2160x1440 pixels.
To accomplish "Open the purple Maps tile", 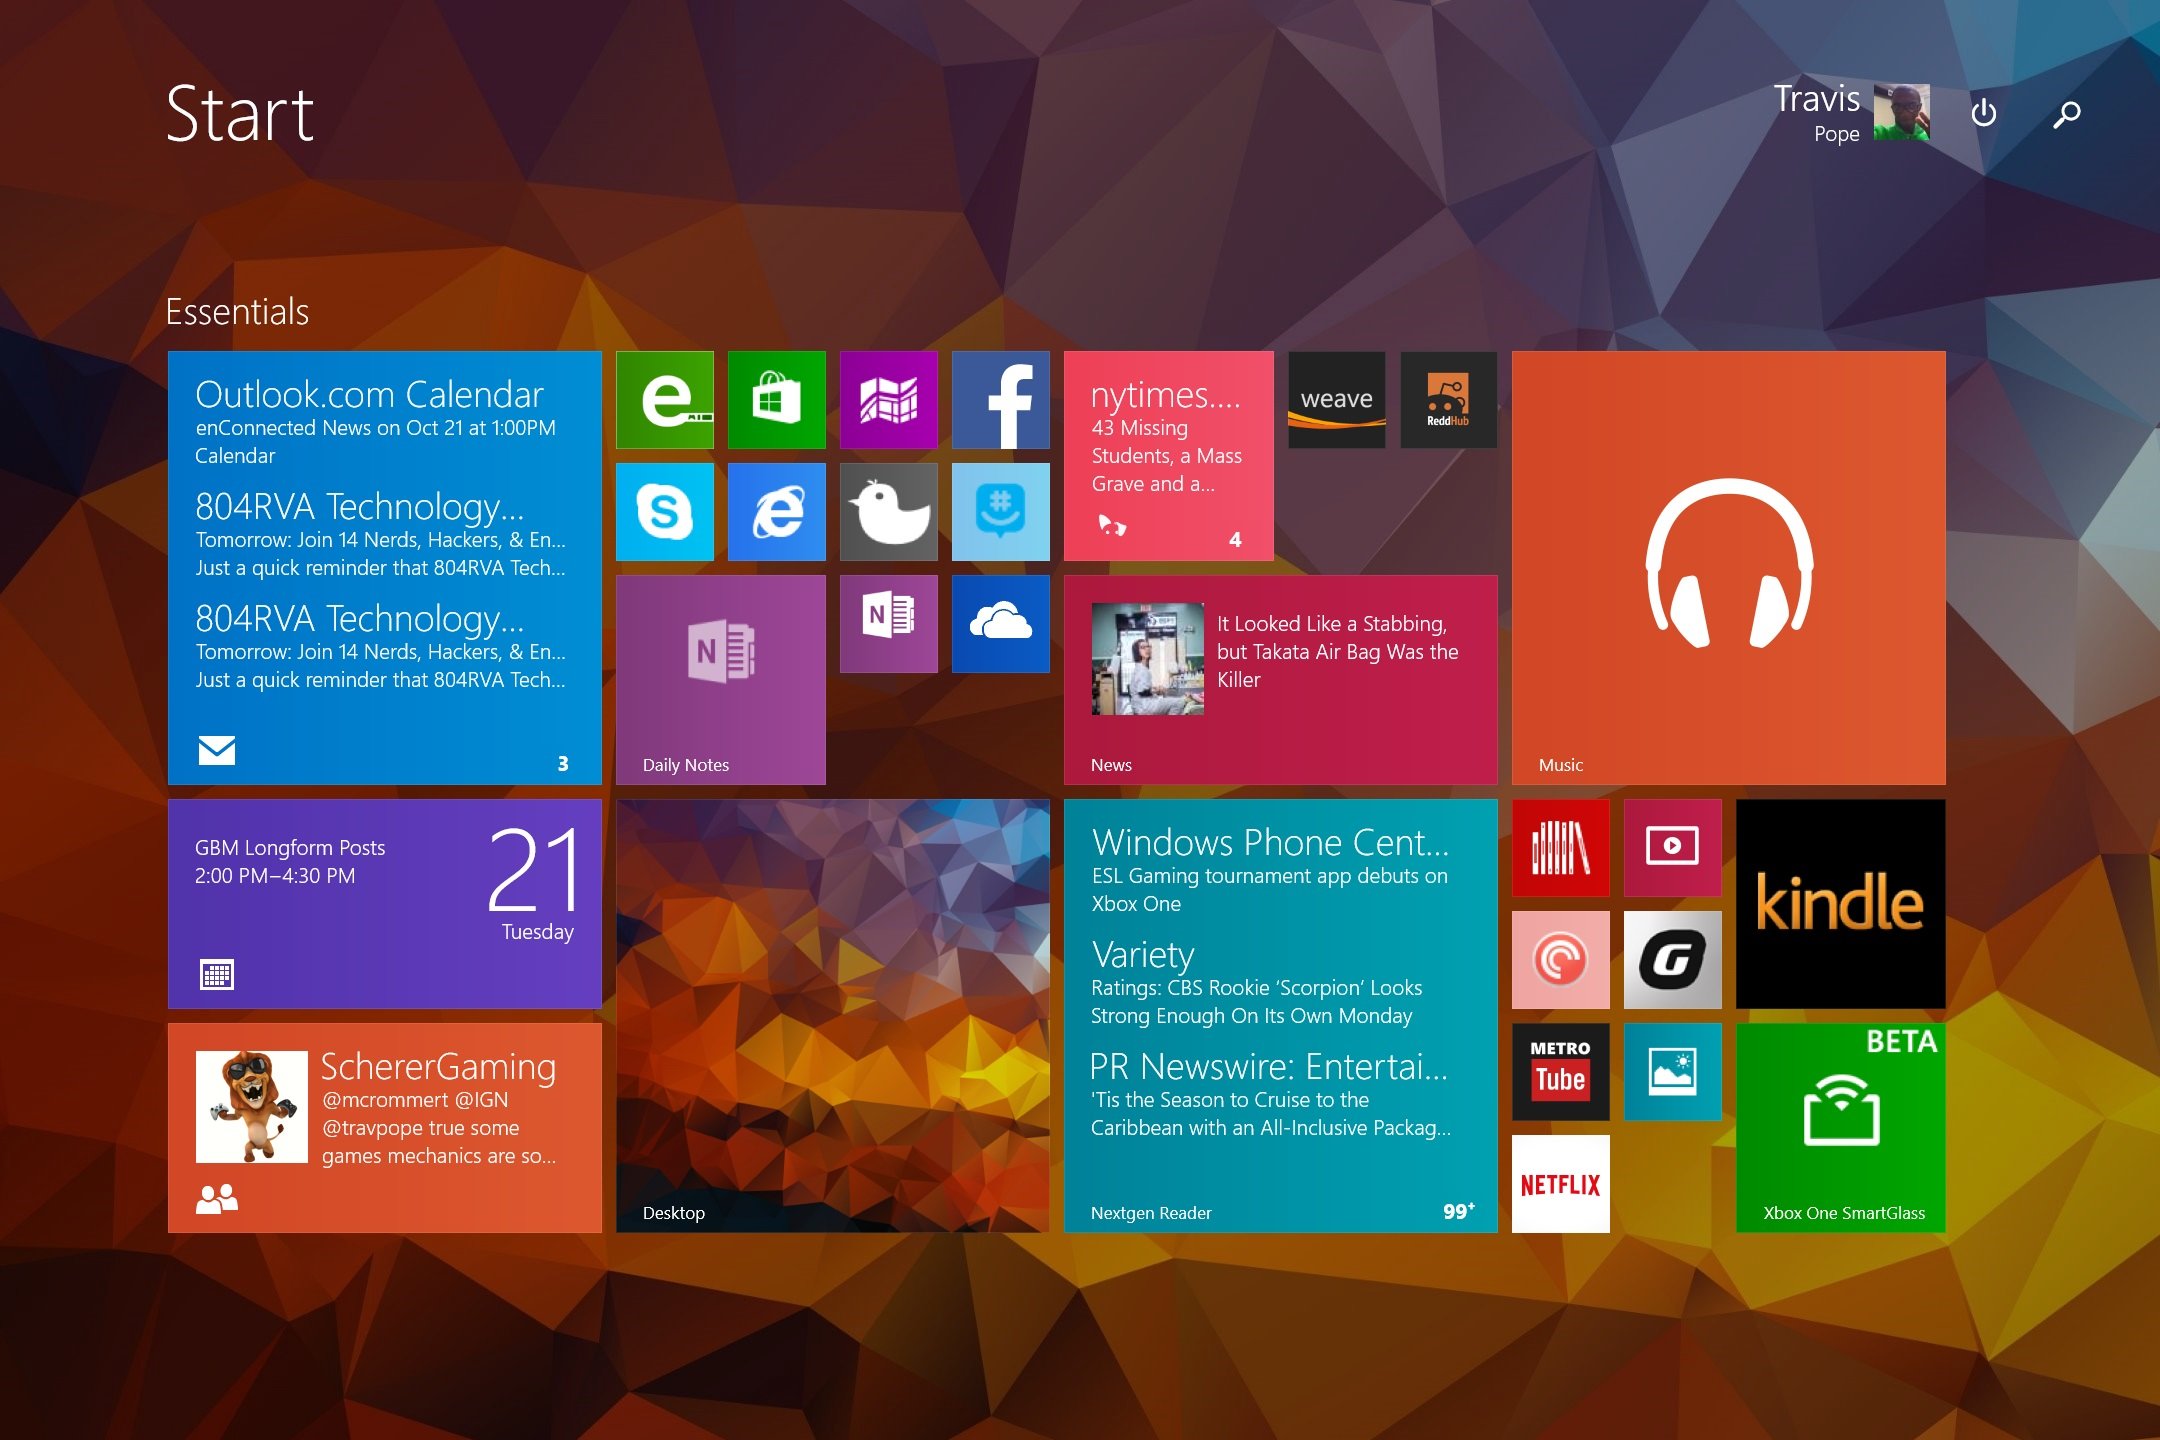I will [889, 400].
